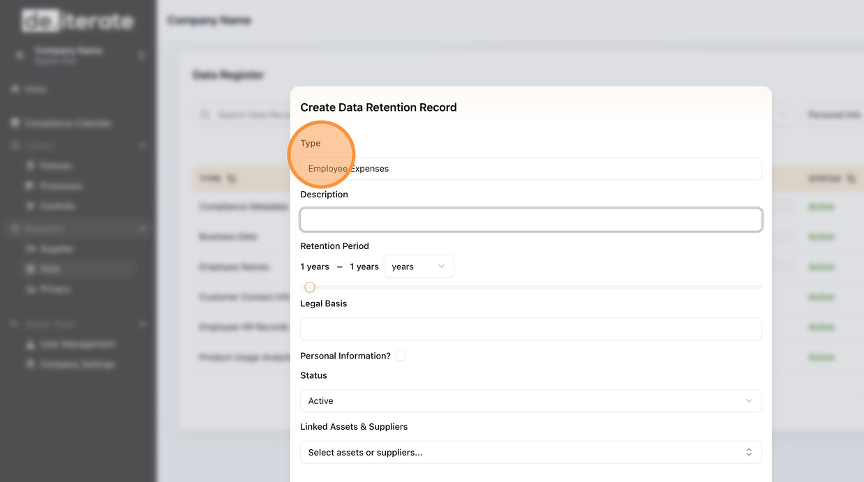Open the Supplier register in the sidebar
Viewport: 864px width, 482px height.
31,248
